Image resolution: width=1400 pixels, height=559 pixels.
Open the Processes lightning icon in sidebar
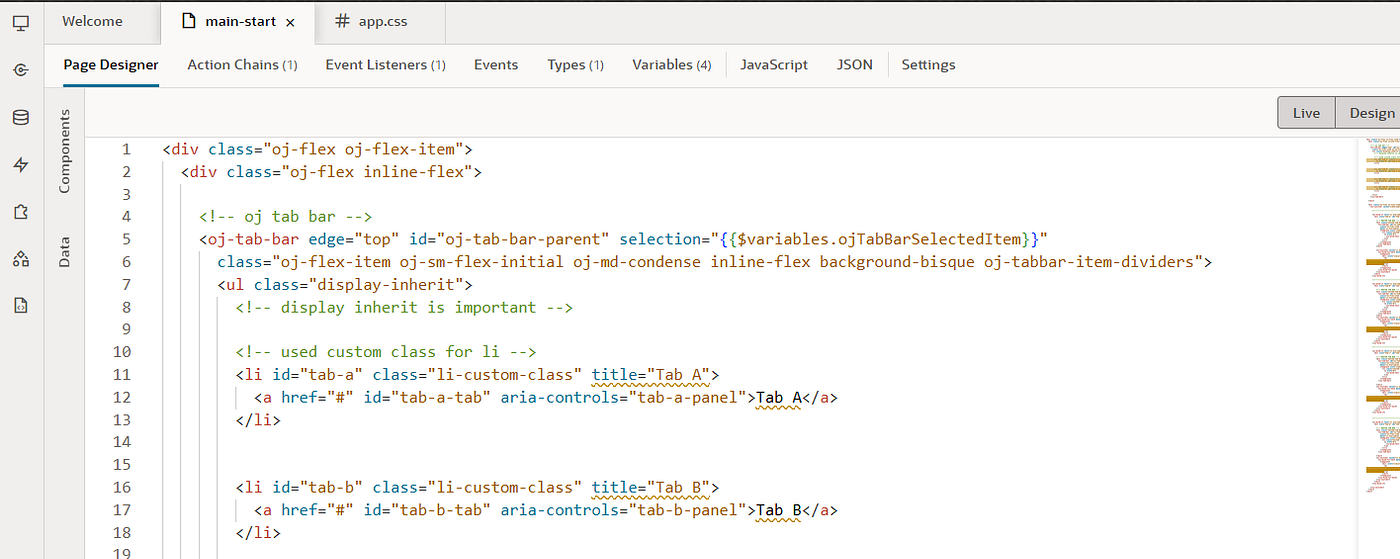(x=21, y=165)
